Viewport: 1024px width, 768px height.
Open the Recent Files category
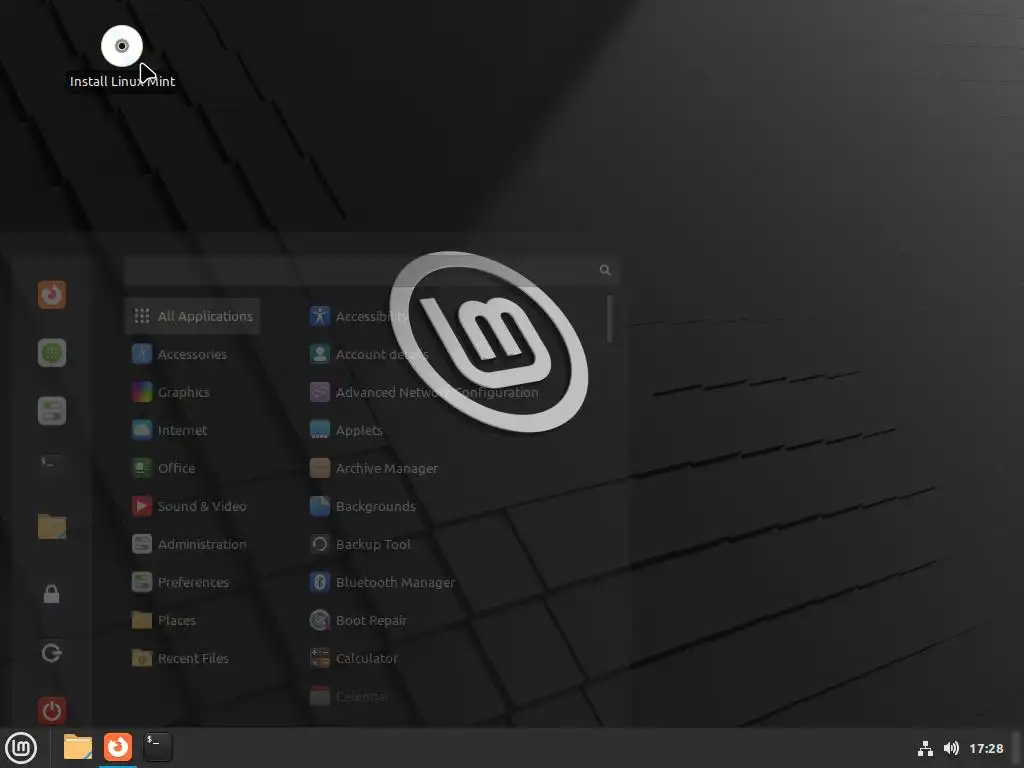(x=192, y=658)
